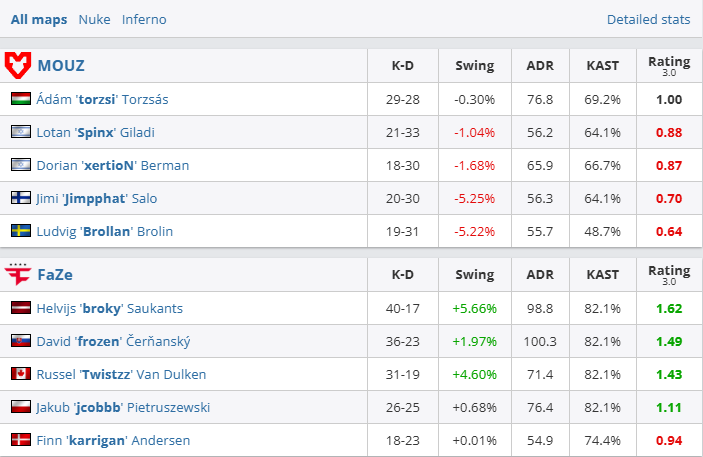Click the Swedish flag beside Brollan
The width and height of the screenshot is (703, 457).
[20, 231]
